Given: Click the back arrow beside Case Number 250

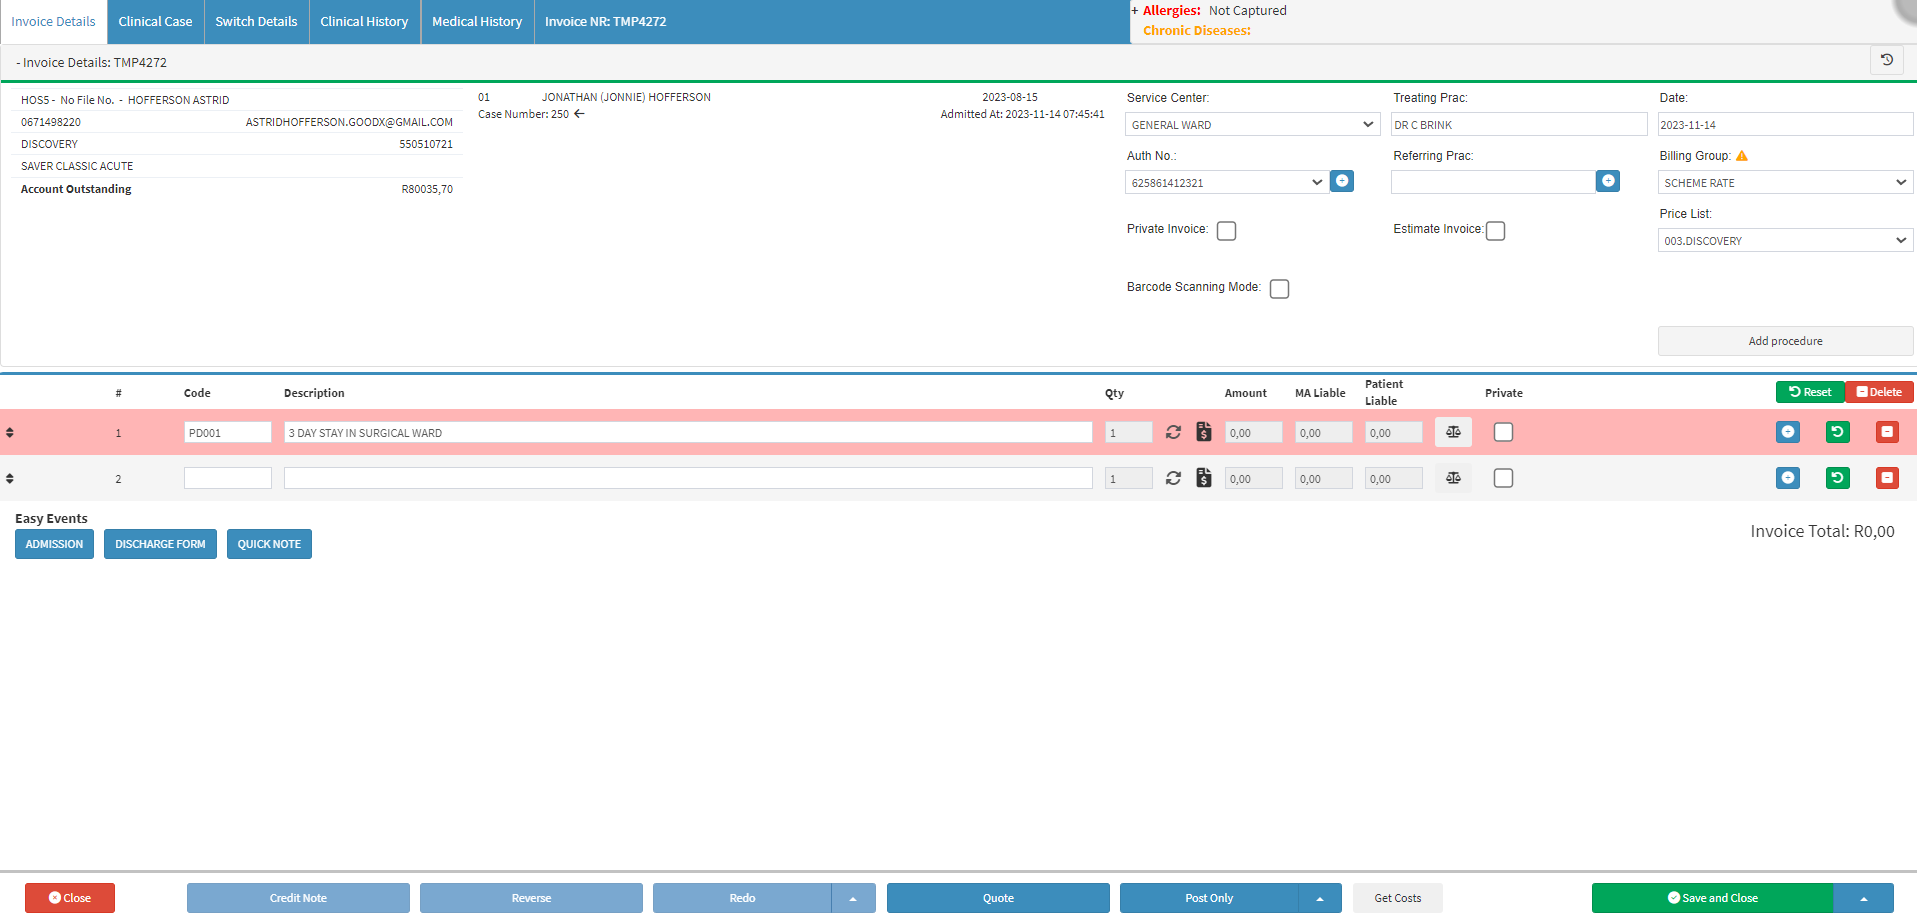Looking at the screenshot, I should click(579, 114).
